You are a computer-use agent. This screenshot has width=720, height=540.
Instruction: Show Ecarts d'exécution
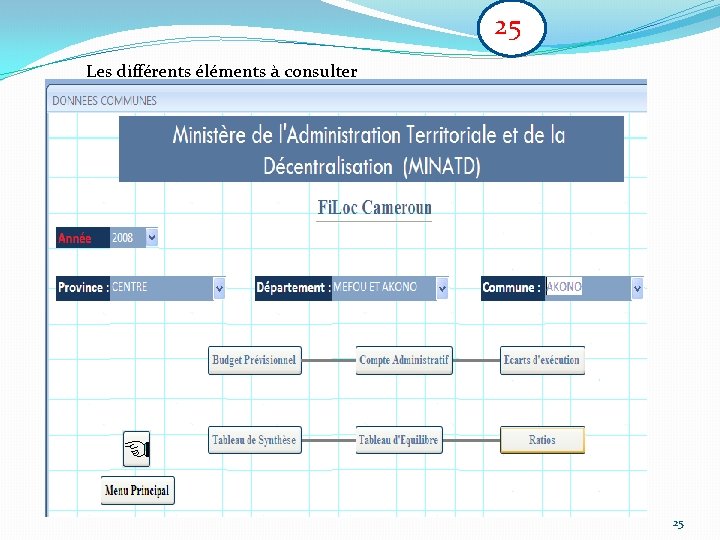point(542,360)
